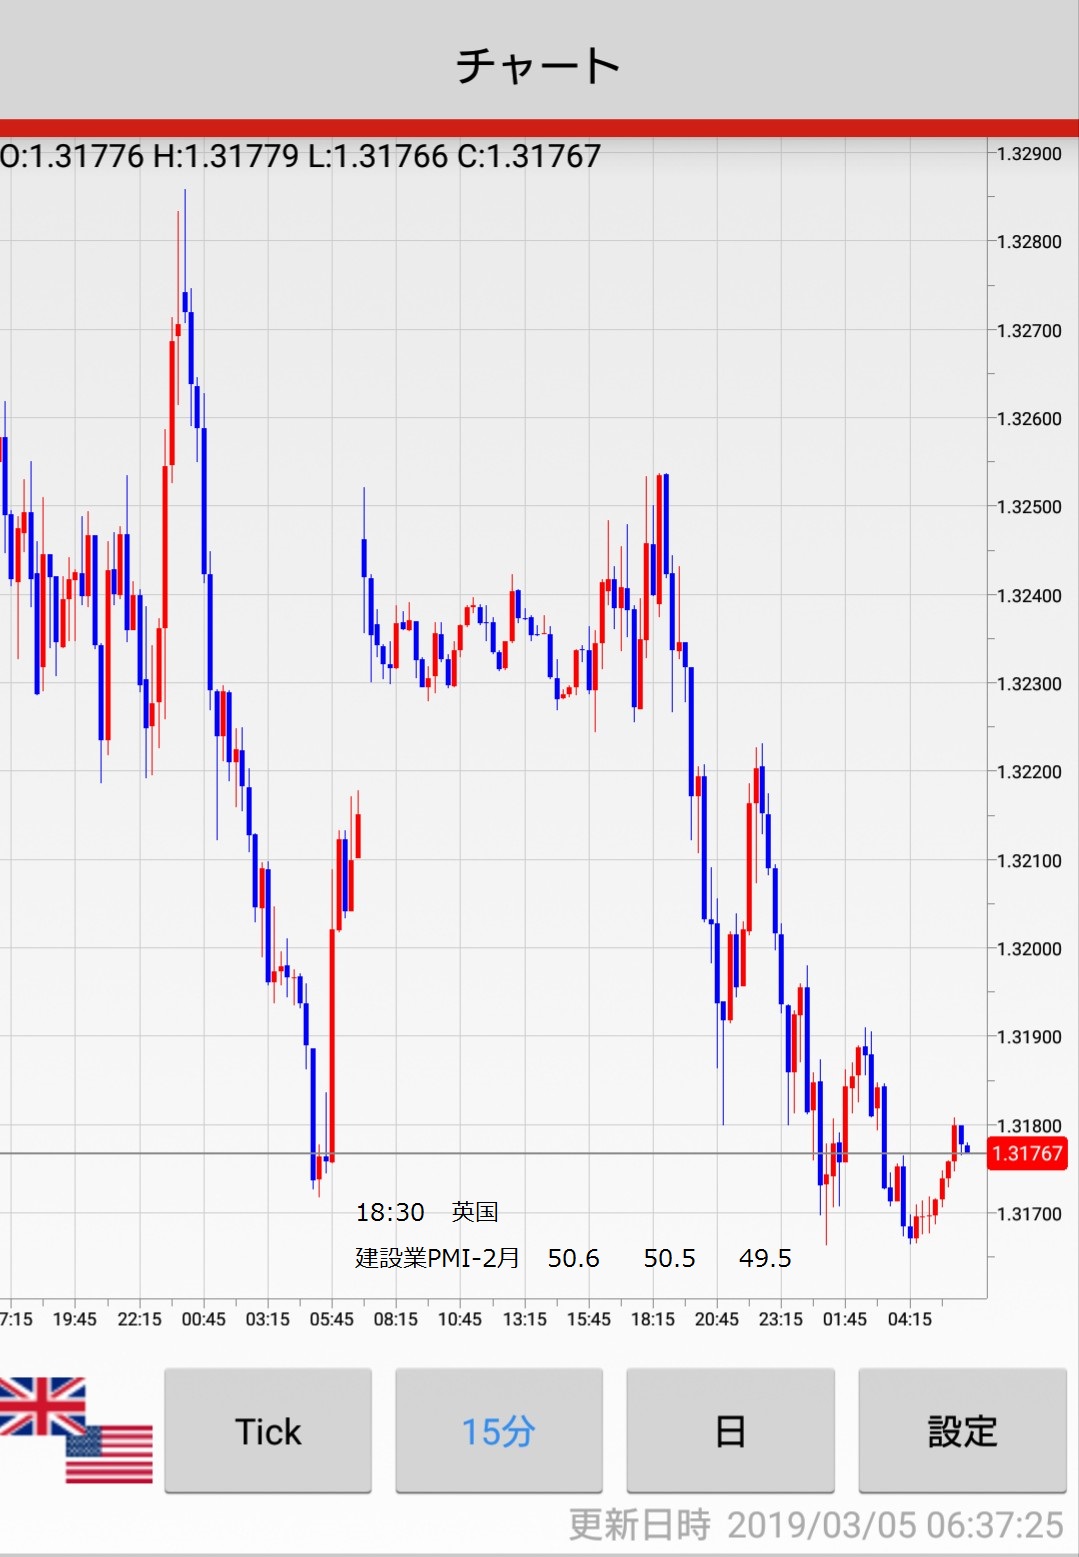Tap the チャート title header
The width and height of the screenshot is (1079, 1557).
coord(539,66)
